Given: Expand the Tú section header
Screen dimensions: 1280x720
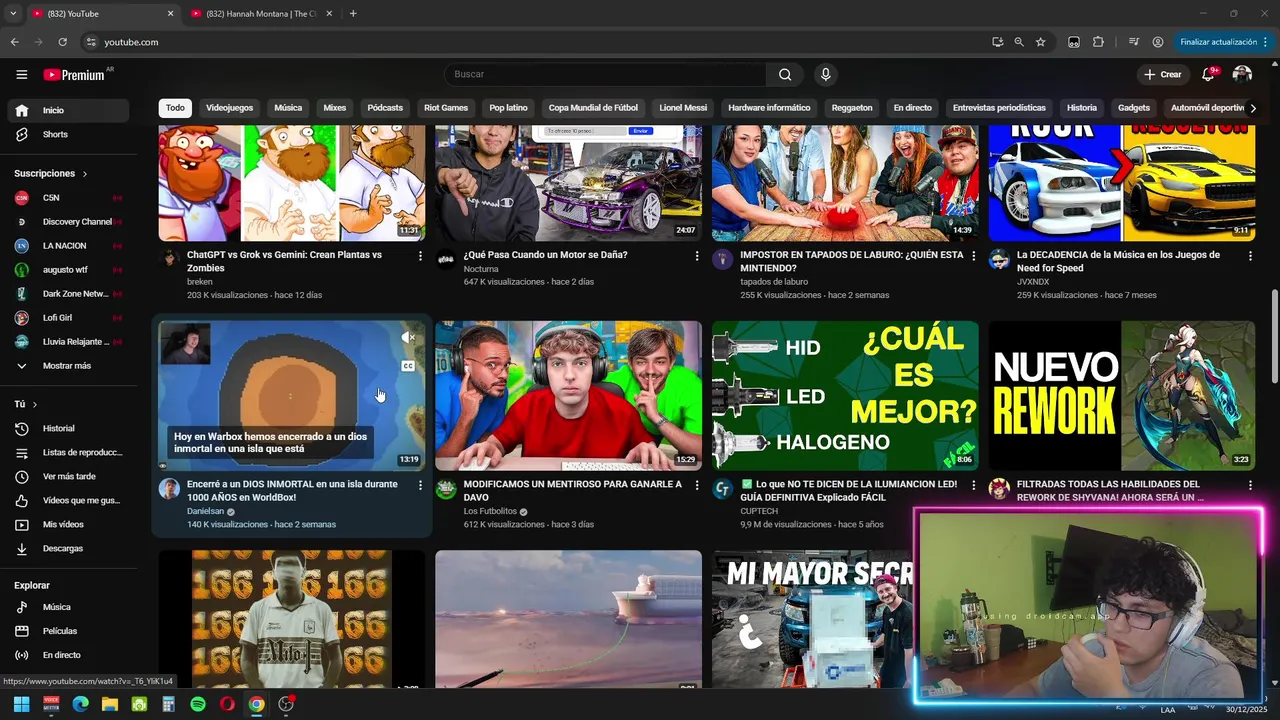Looking at the screenshot, I should 26,404.
